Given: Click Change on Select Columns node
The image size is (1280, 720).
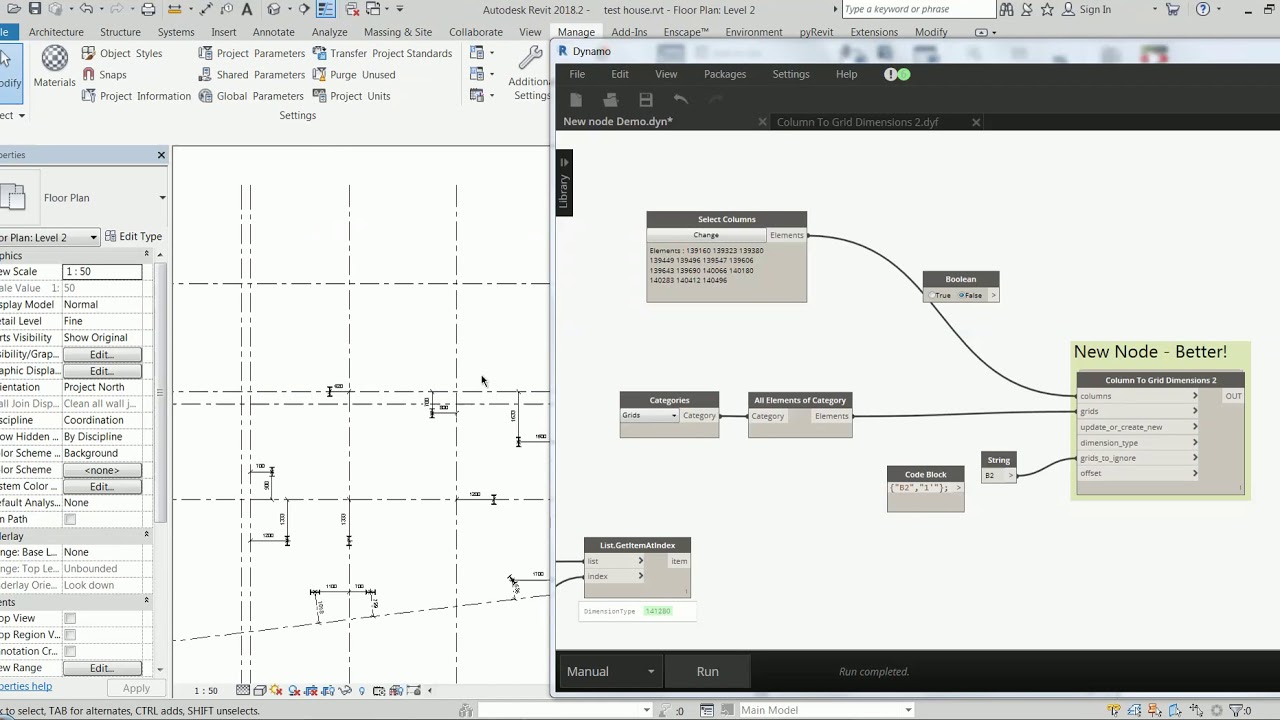Looking at the screenshot, I should point(706,235).
